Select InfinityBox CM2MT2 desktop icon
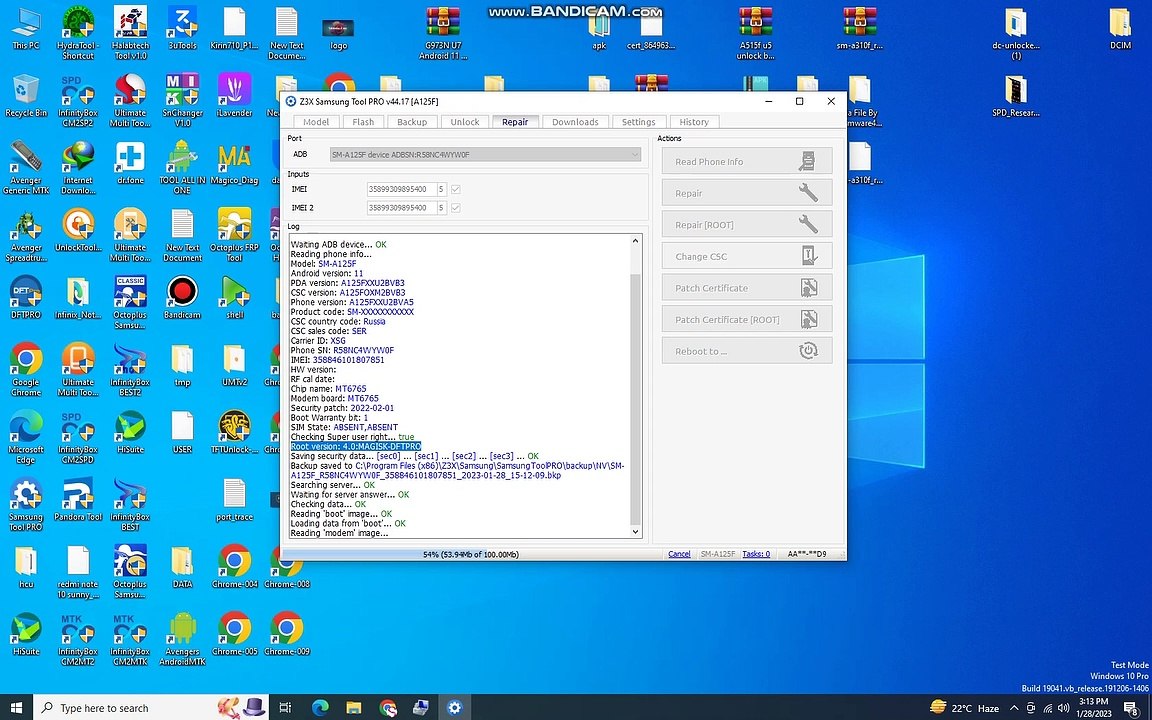The image size is (1152, 720). (78, 639)
